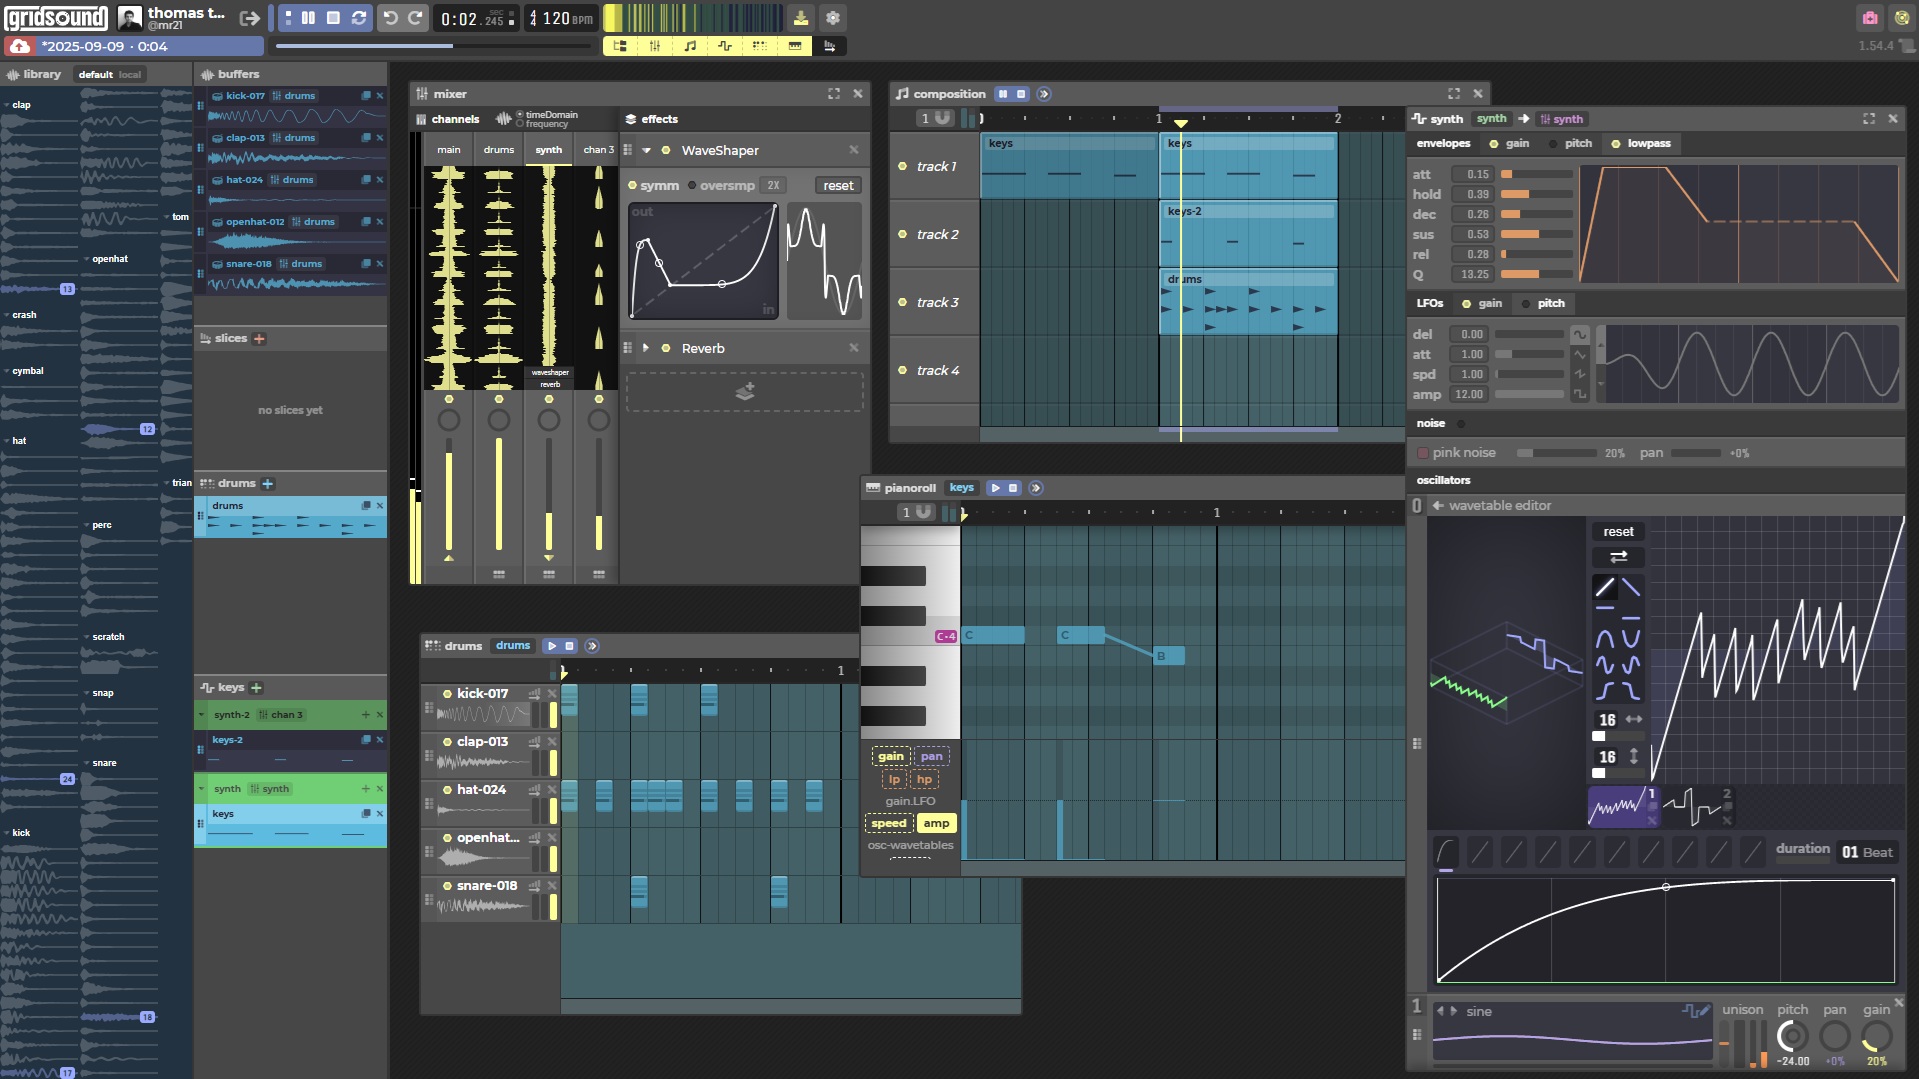
Task: Toggle the Reverb effect on/off
Action: (x=666, y=348)
